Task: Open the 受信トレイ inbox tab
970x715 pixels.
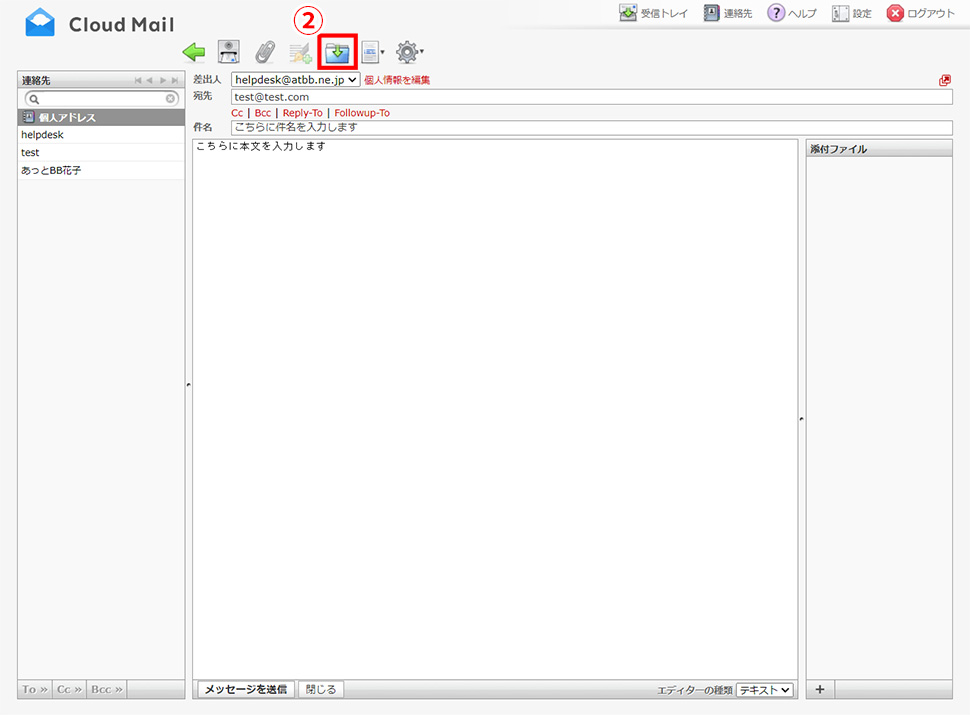Action: pyautogui.click(x=653, y=13)
